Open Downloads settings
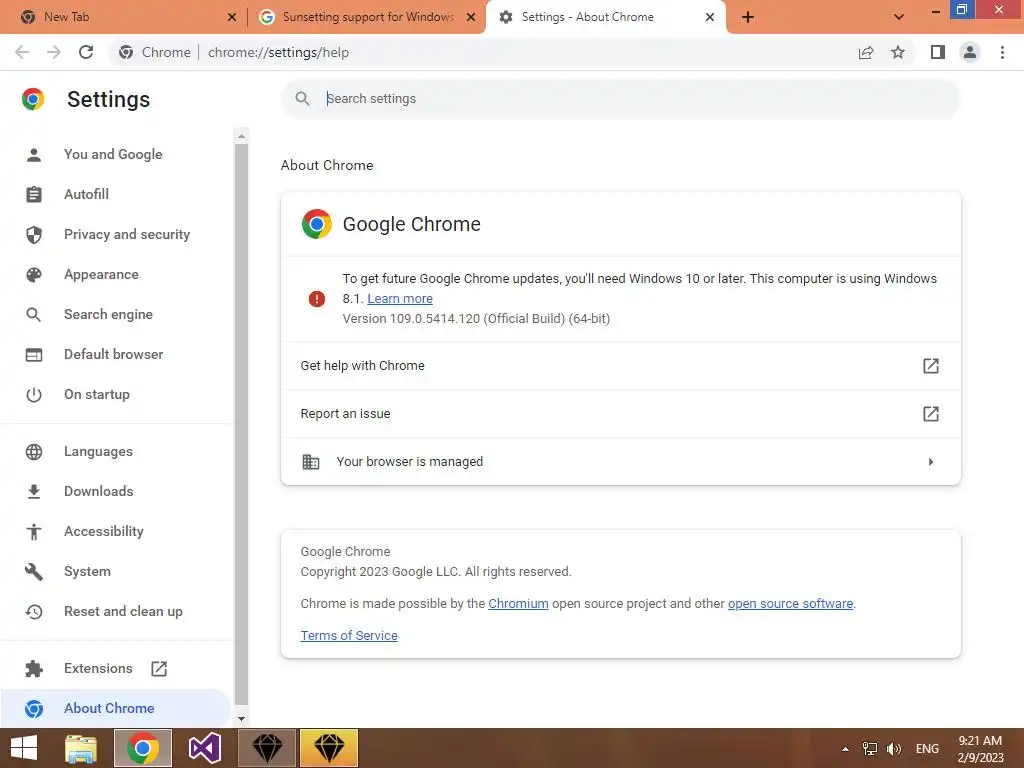Image resolution: width=1024 pixels, height=768 pixels. point(99,491)
